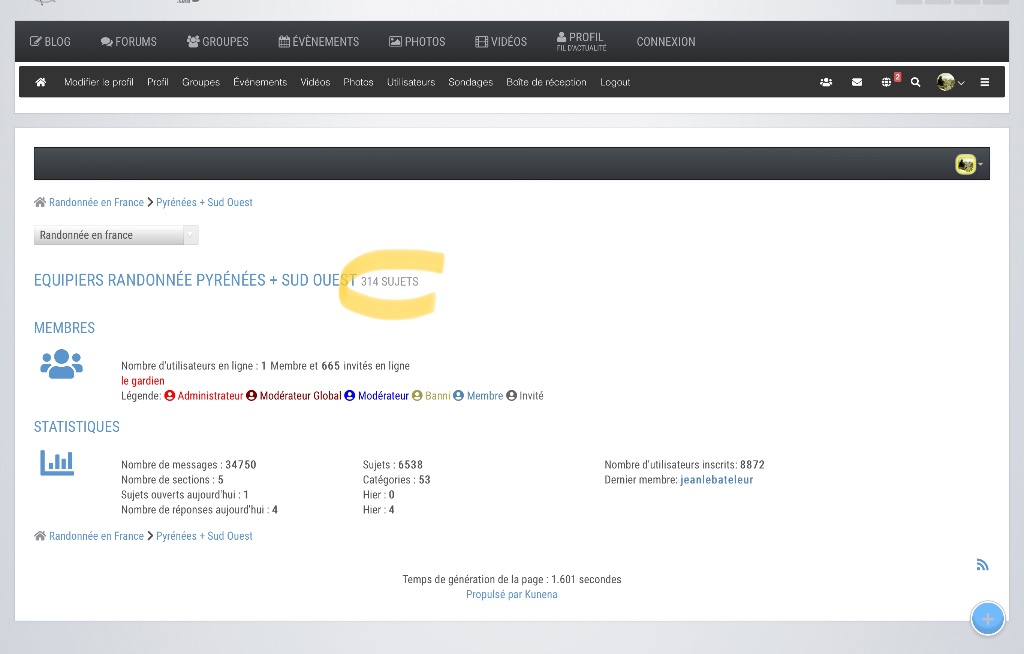Open the hamburger menu icon
Screen dimensions: 1024x654
(x=985, y=82)
